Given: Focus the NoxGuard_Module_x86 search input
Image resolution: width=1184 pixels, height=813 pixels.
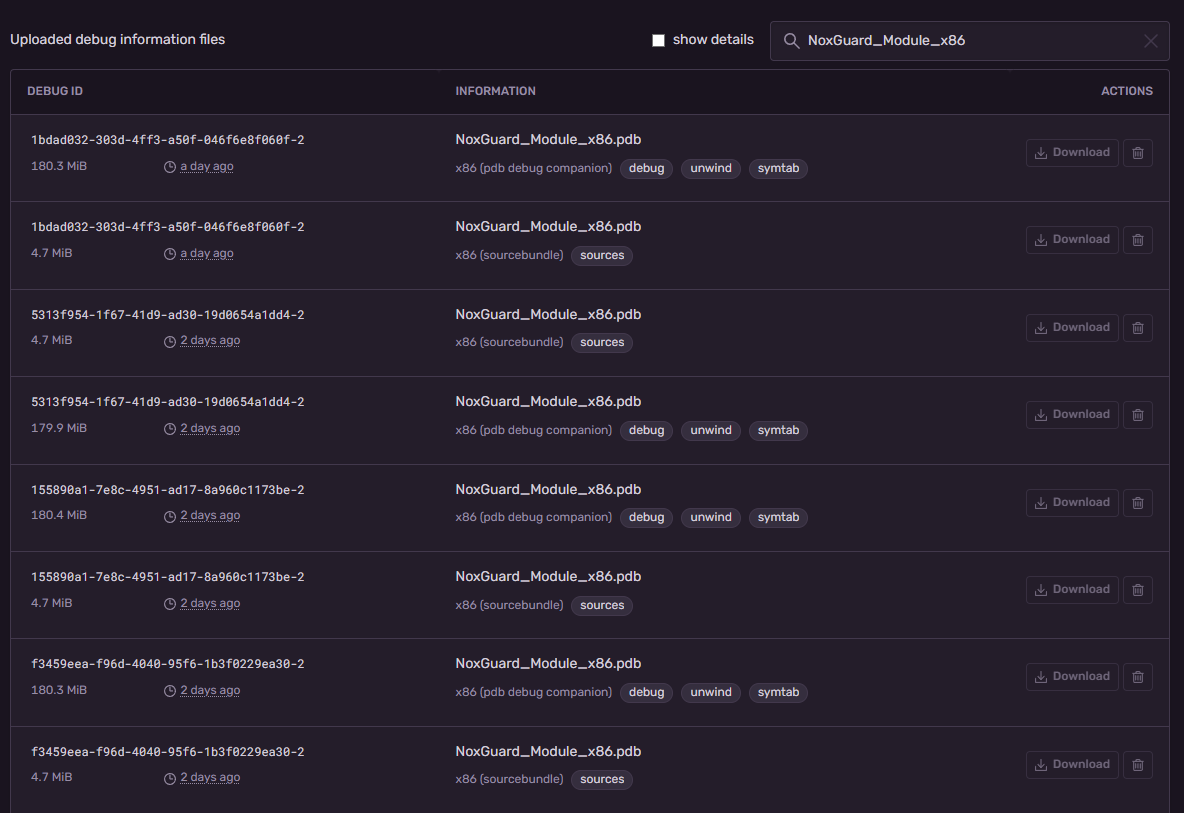Looking at the screenshot, I should (x=970, y=41).
